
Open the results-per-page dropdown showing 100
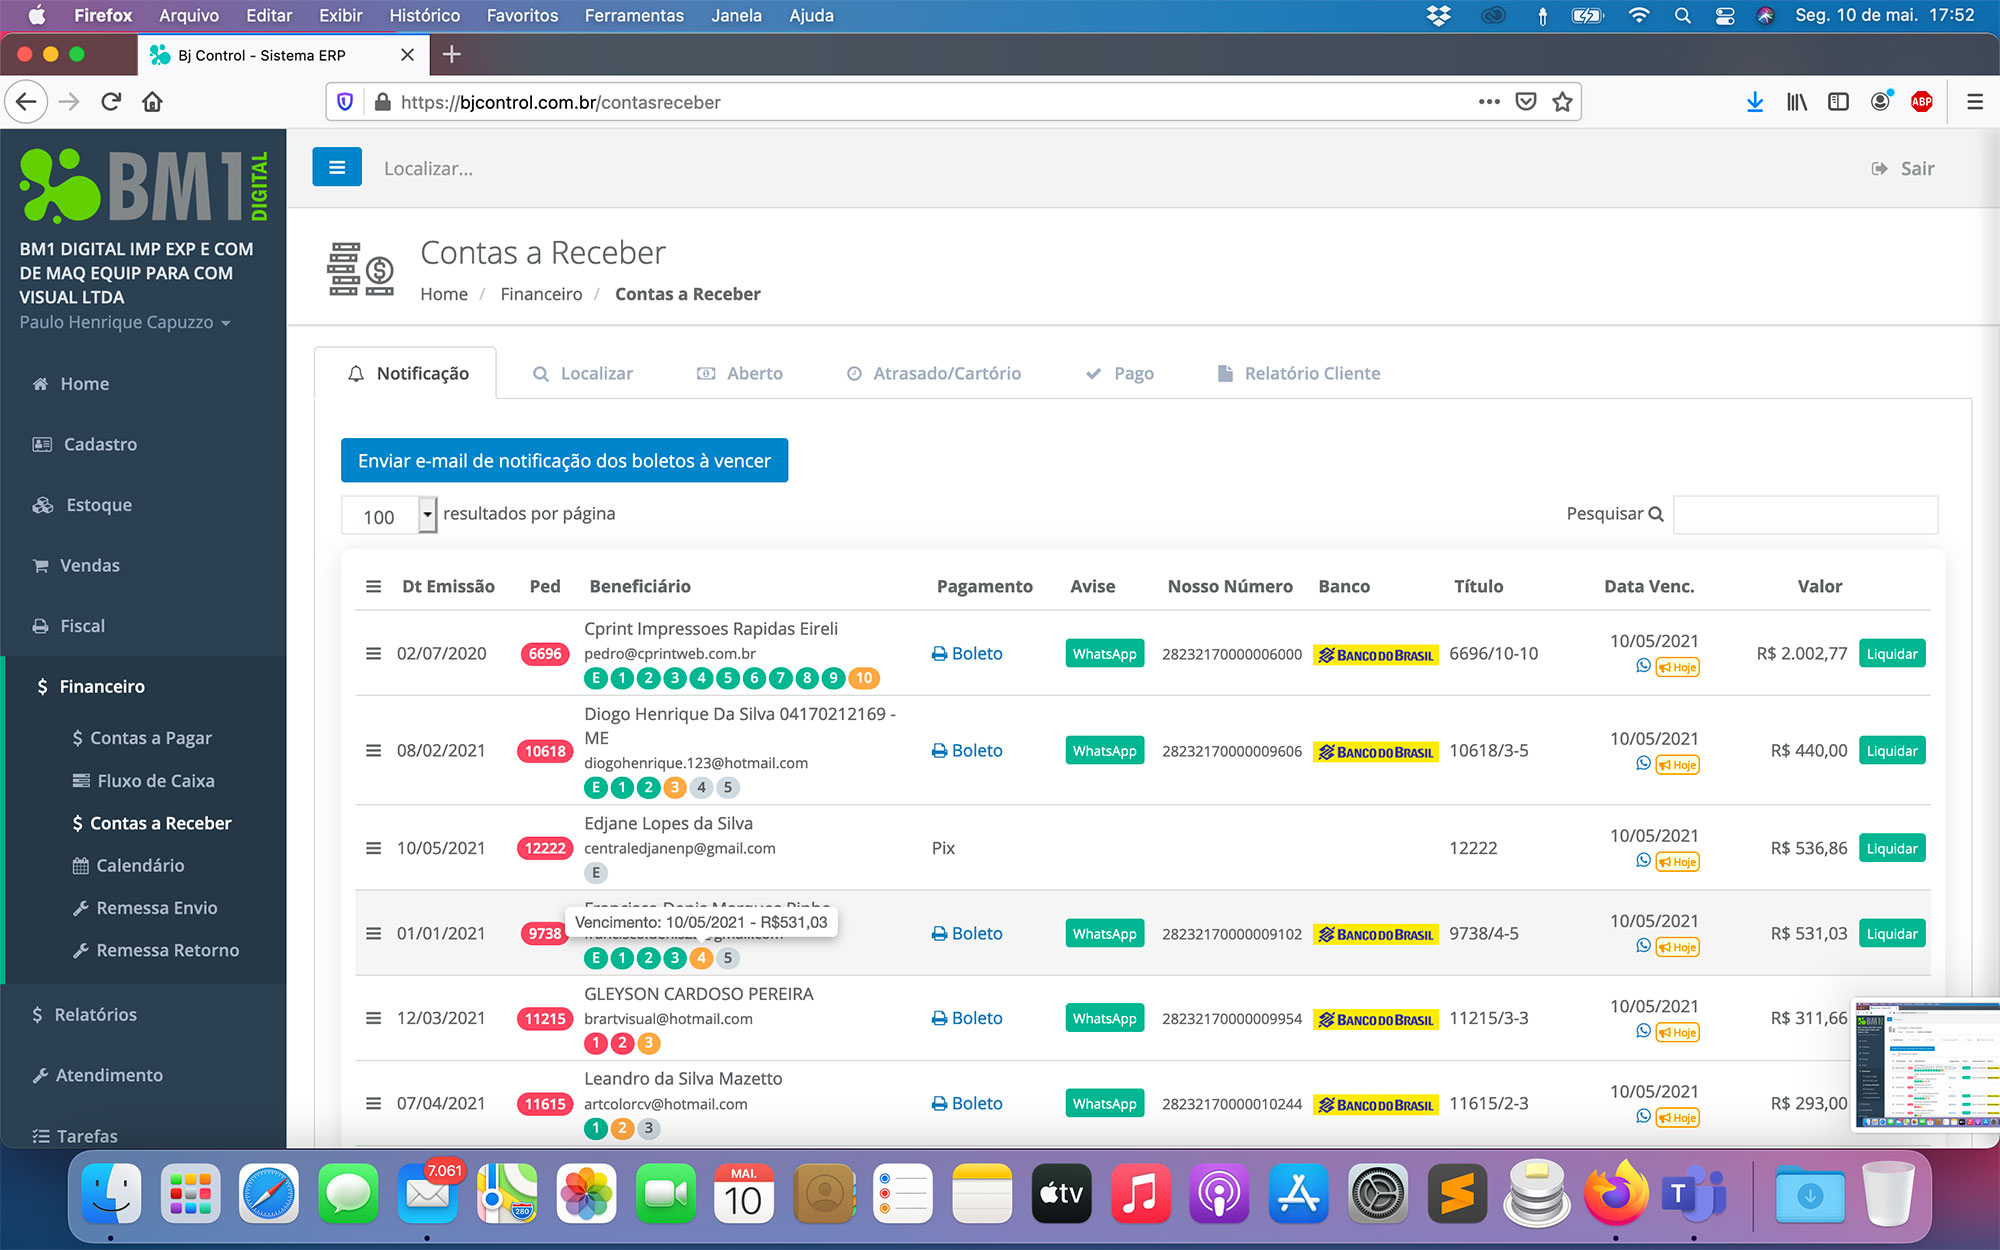(389, 516)
